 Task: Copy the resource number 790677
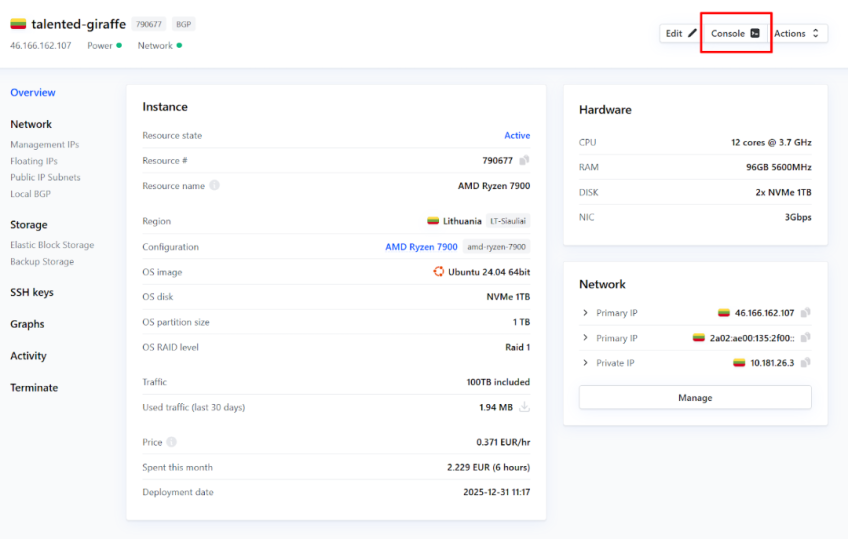pyautogui.click(x=524, y=160)
